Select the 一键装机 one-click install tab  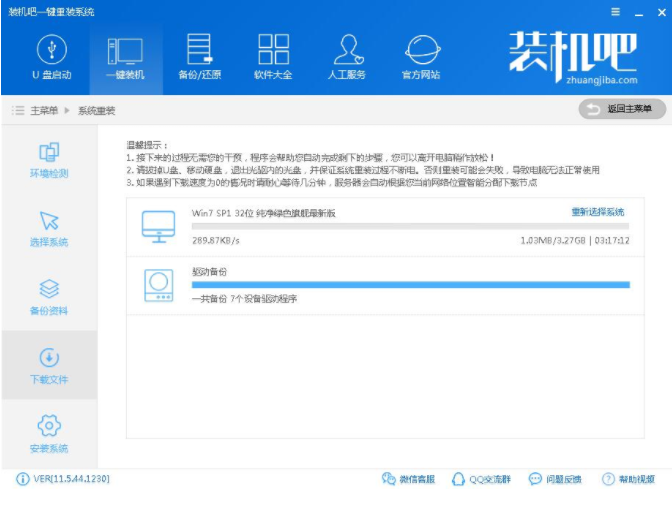pyautogui.click(x=126, y=58)
